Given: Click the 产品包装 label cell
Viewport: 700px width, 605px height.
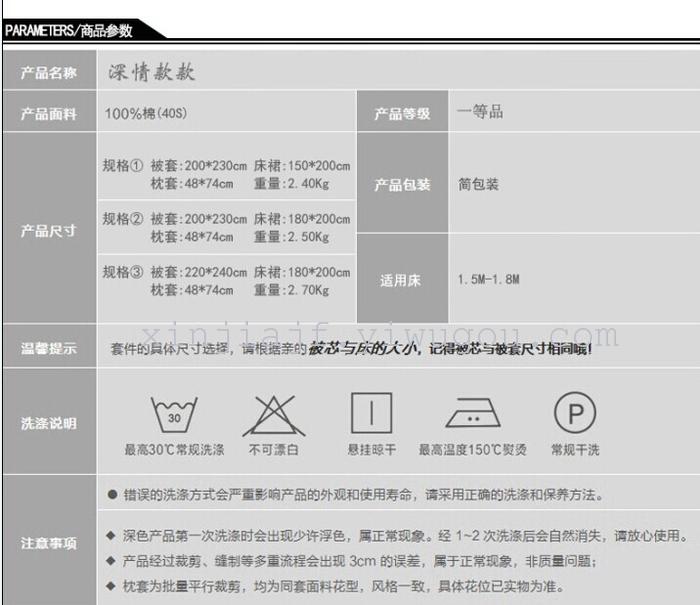Looking at the screenshot, I should 402,185.
